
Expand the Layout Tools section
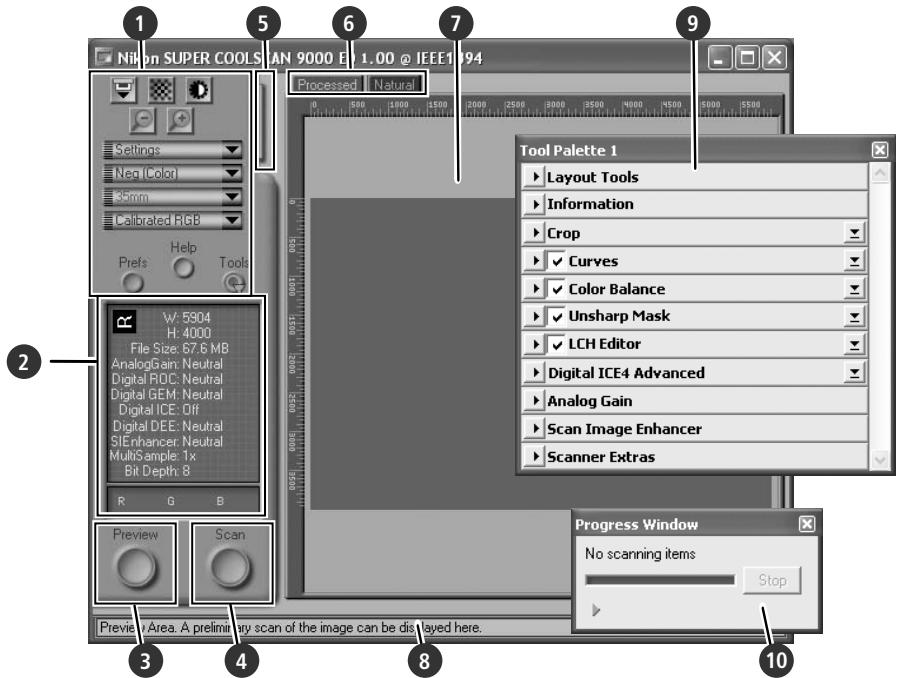[534, 176]
